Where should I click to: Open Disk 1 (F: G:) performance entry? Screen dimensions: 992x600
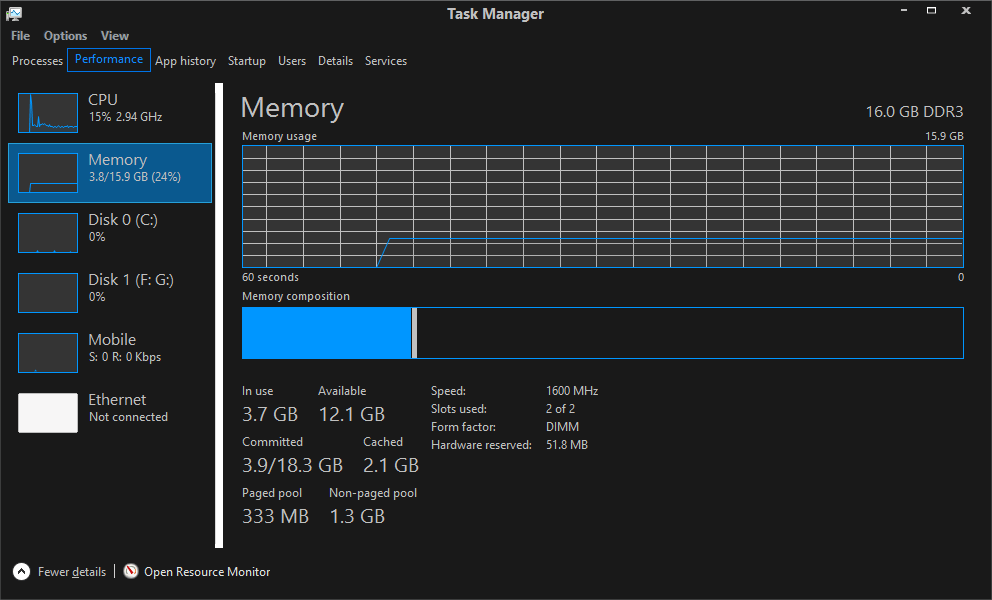130,288
